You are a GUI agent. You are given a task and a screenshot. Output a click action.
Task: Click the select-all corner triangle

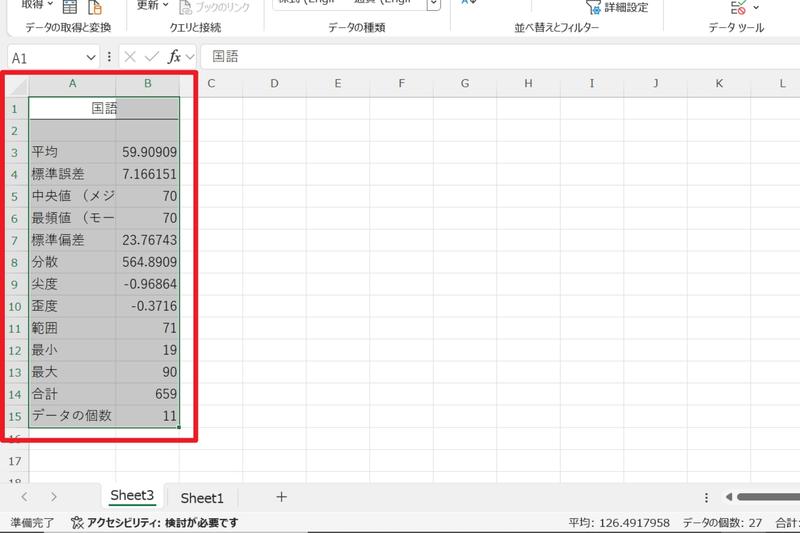pos(18,86)
